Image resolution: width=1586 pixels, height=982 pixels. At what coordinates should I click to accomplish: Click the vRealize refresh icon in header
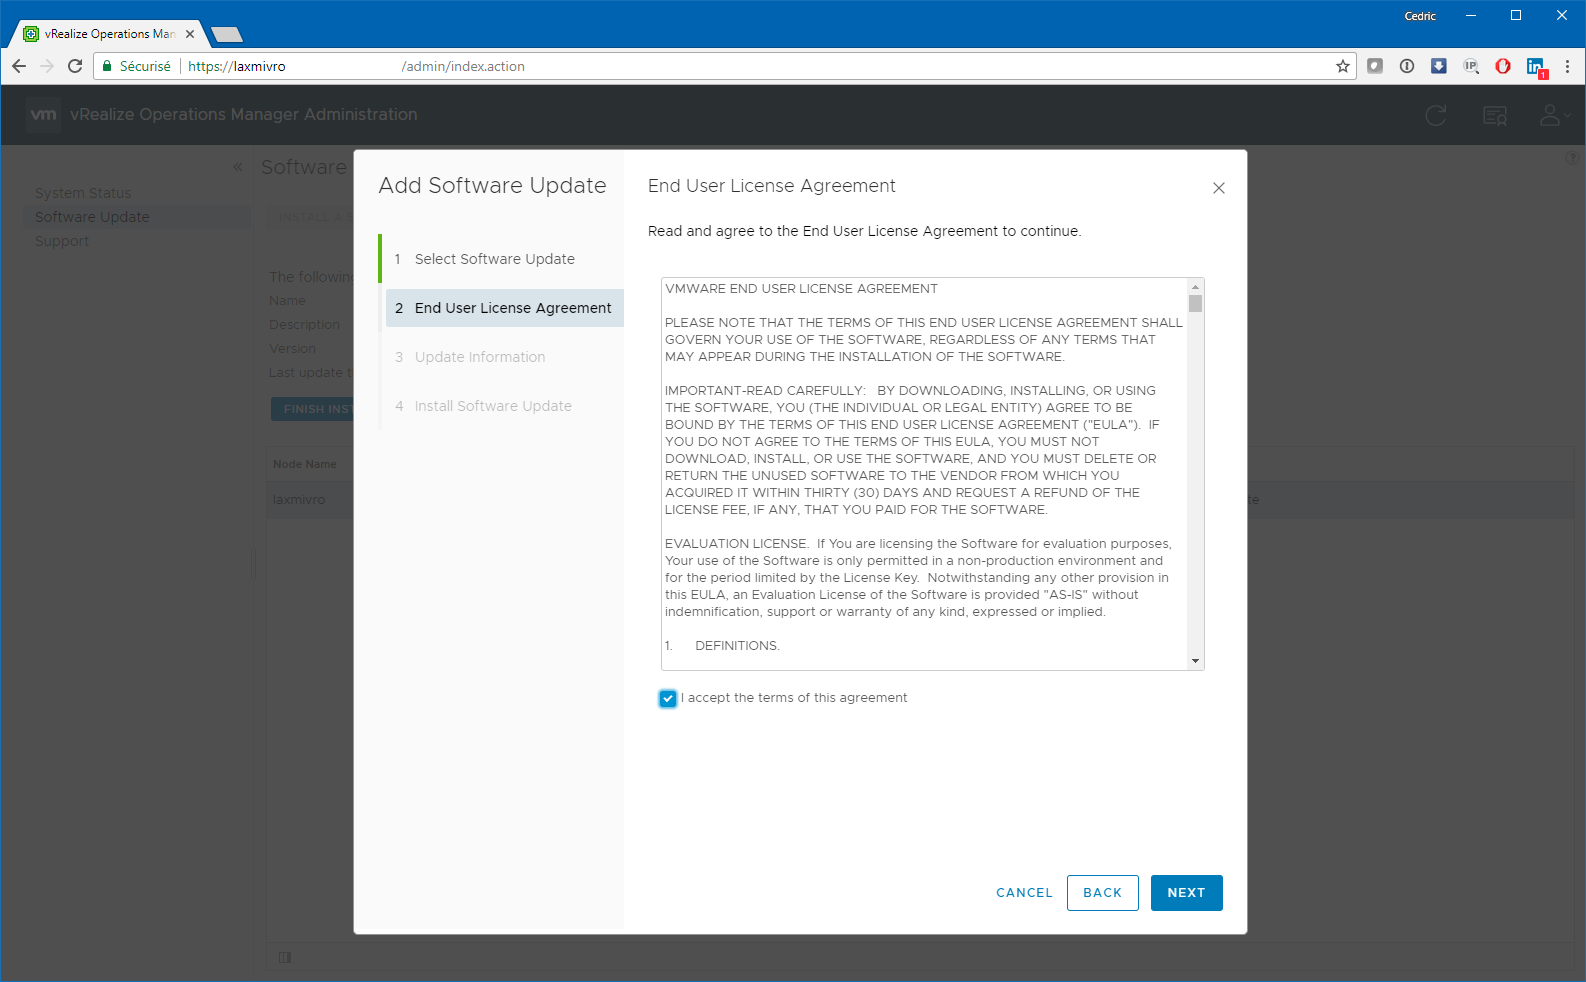click(x=1436, y=116)
